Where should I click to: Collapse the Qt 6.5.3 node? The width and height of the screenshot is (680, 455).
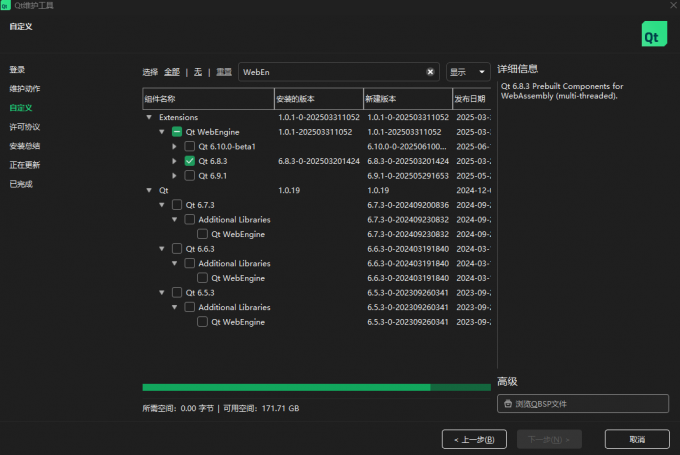pos(162,292)
